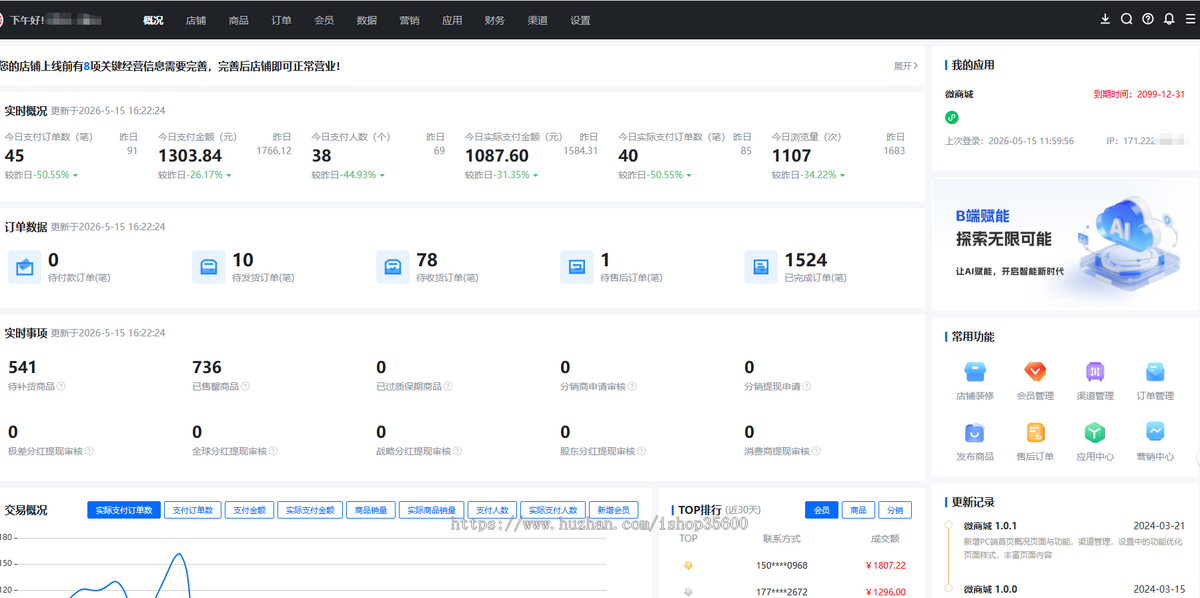Click the 待收货订单 icon
Image resolution: width=1200 pixels, height=598 pixels.
pos(393,267)
